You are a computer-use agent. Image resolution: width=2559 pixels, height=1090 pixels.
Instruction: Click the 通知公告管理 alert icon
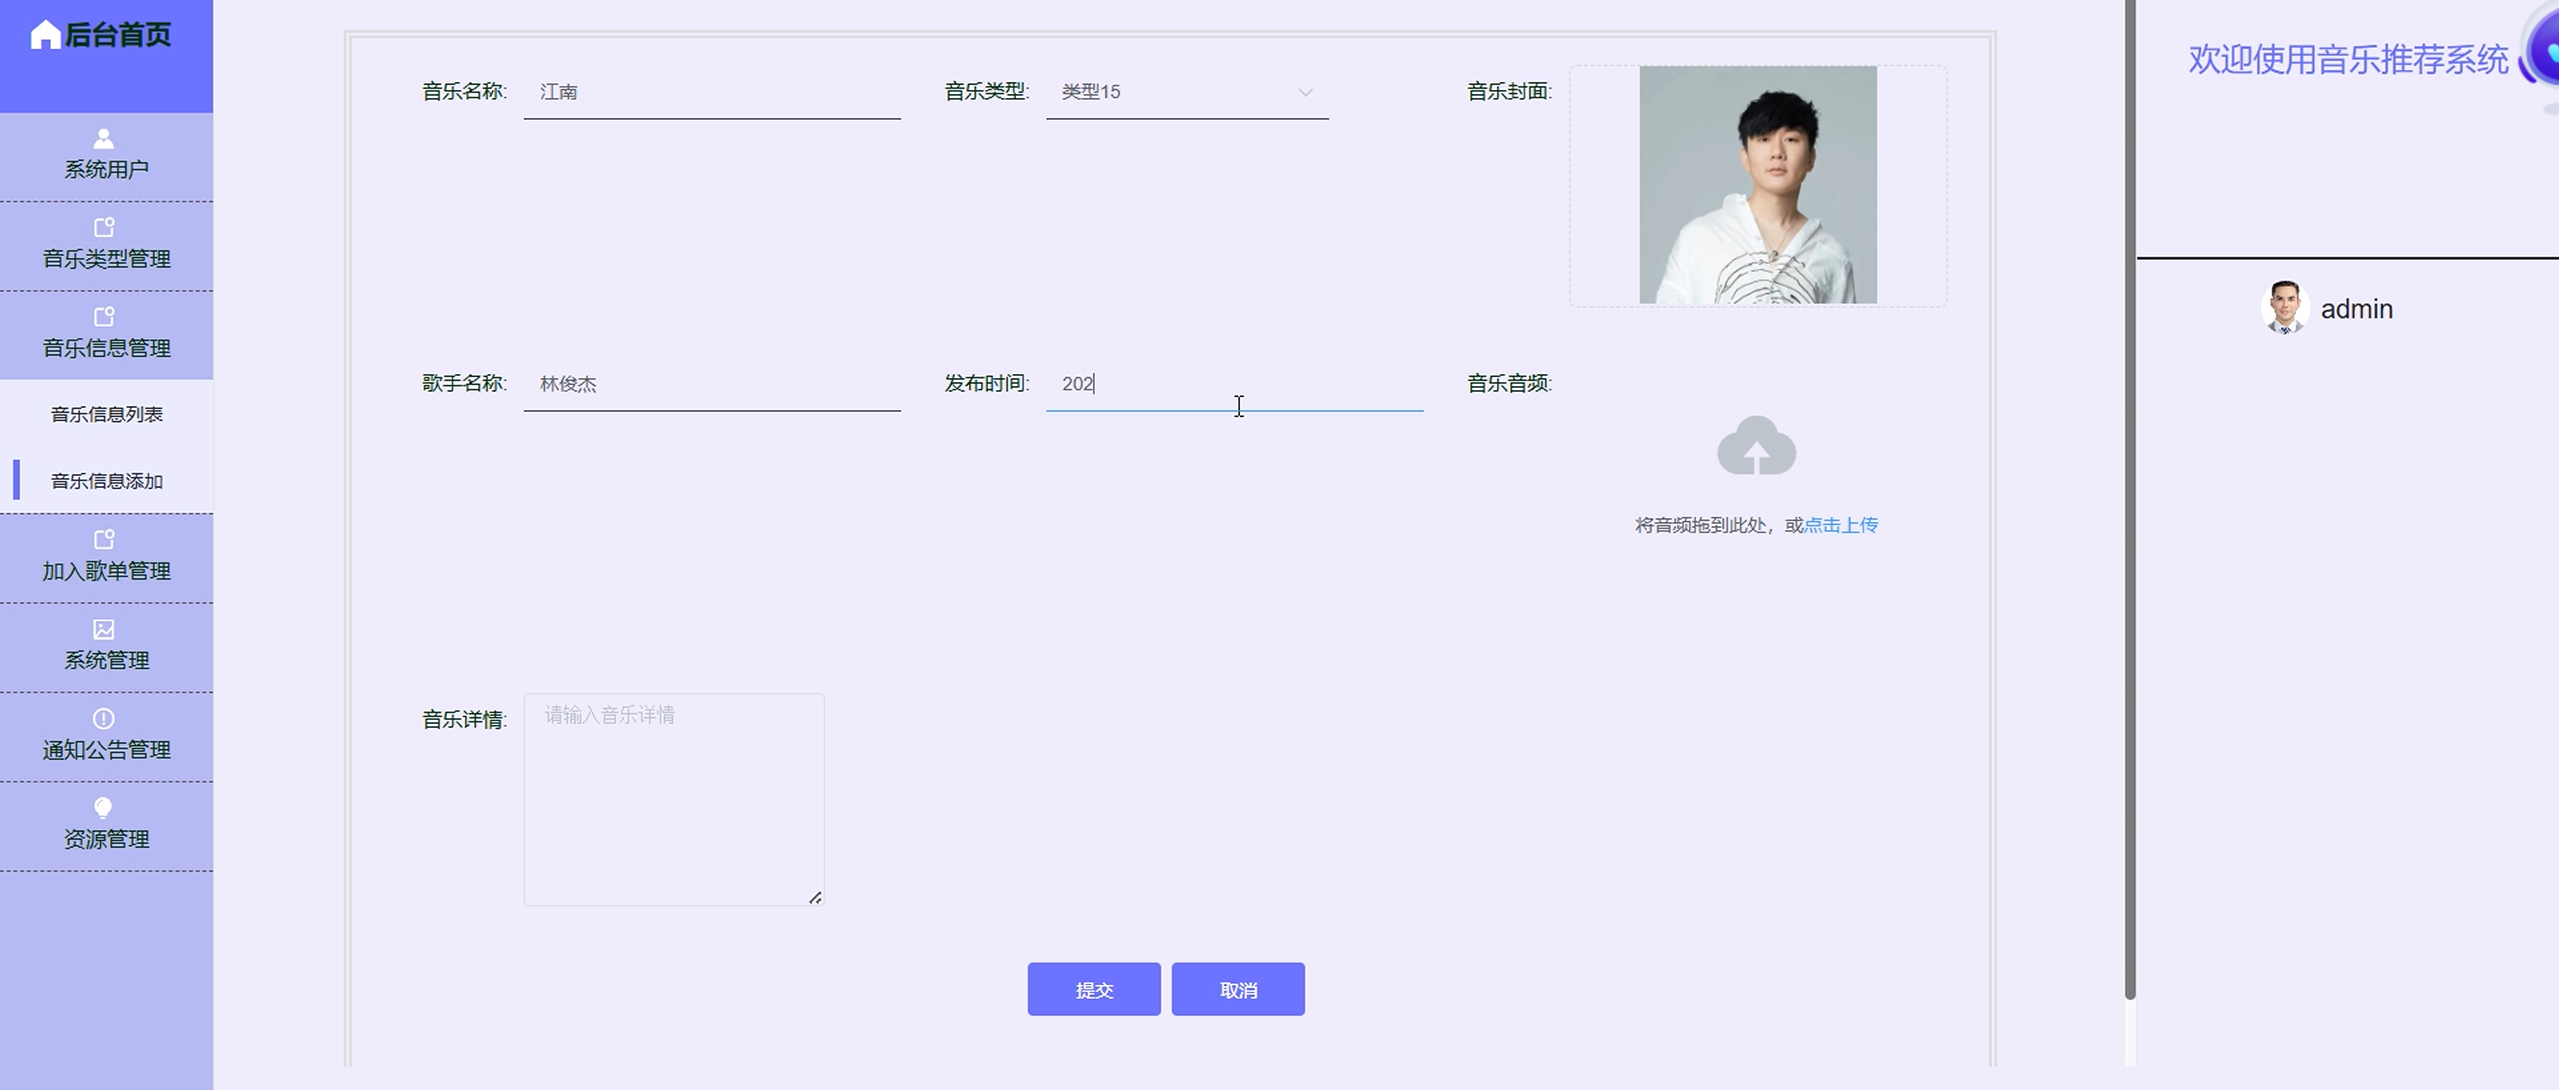point(104,718)
